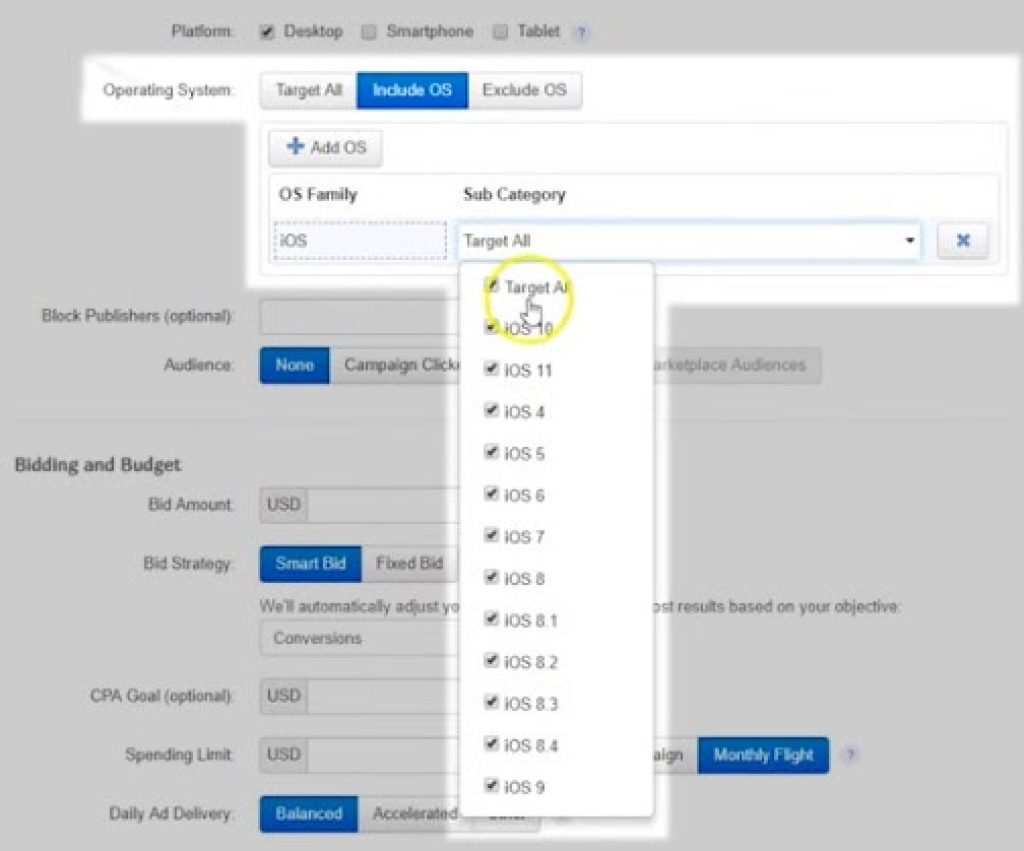Select Monthly Flight spending limit
The height and width of the screenshot is (851, 1024).
click(763, 755)
